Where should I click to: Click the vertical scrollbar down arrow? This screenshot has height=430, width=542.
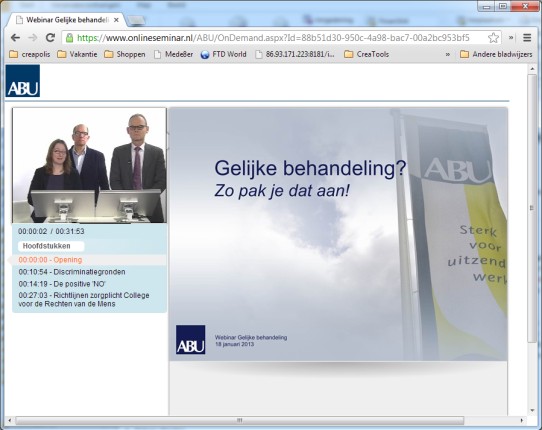(x=532, y=411)
